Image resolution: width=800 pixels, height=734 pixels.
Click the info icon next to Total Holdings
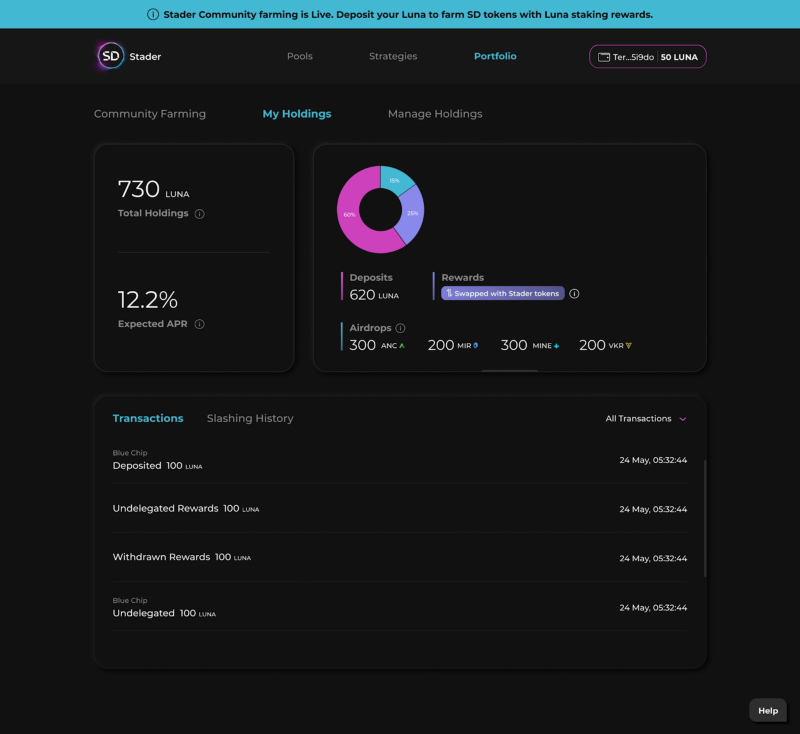(x=199, y=213)
